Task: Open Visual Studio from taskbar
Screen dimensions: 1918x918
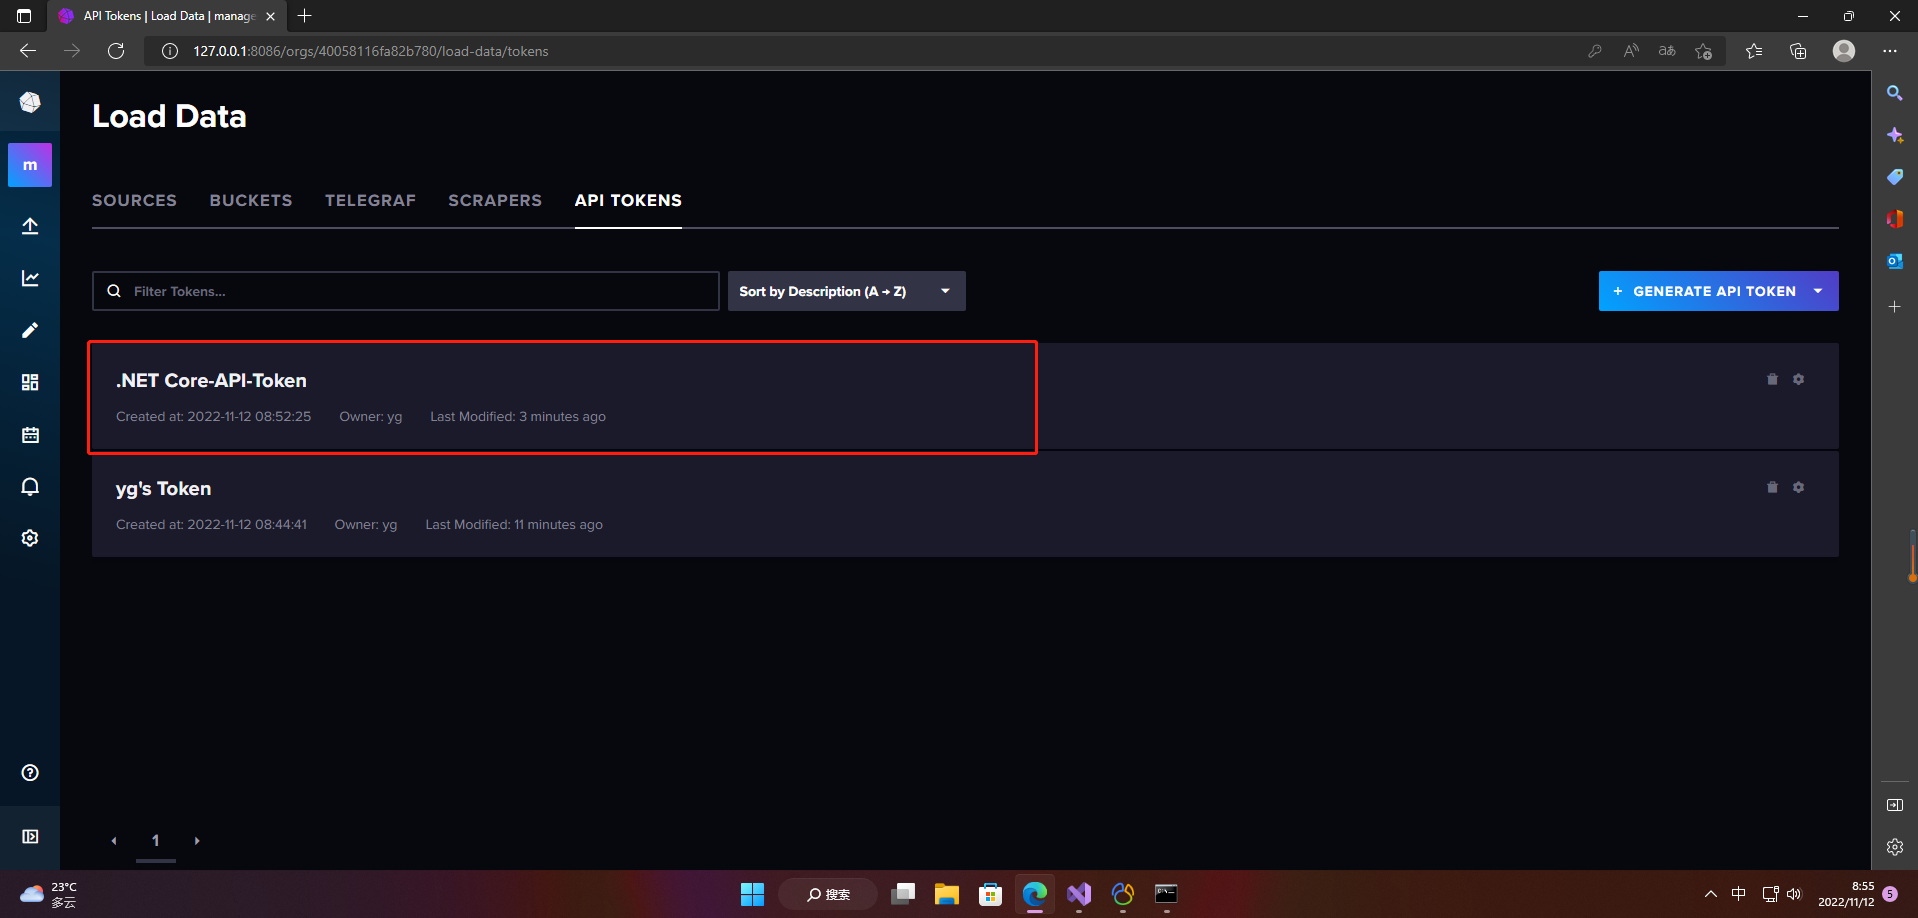Action: click(x=1078, y=894)
